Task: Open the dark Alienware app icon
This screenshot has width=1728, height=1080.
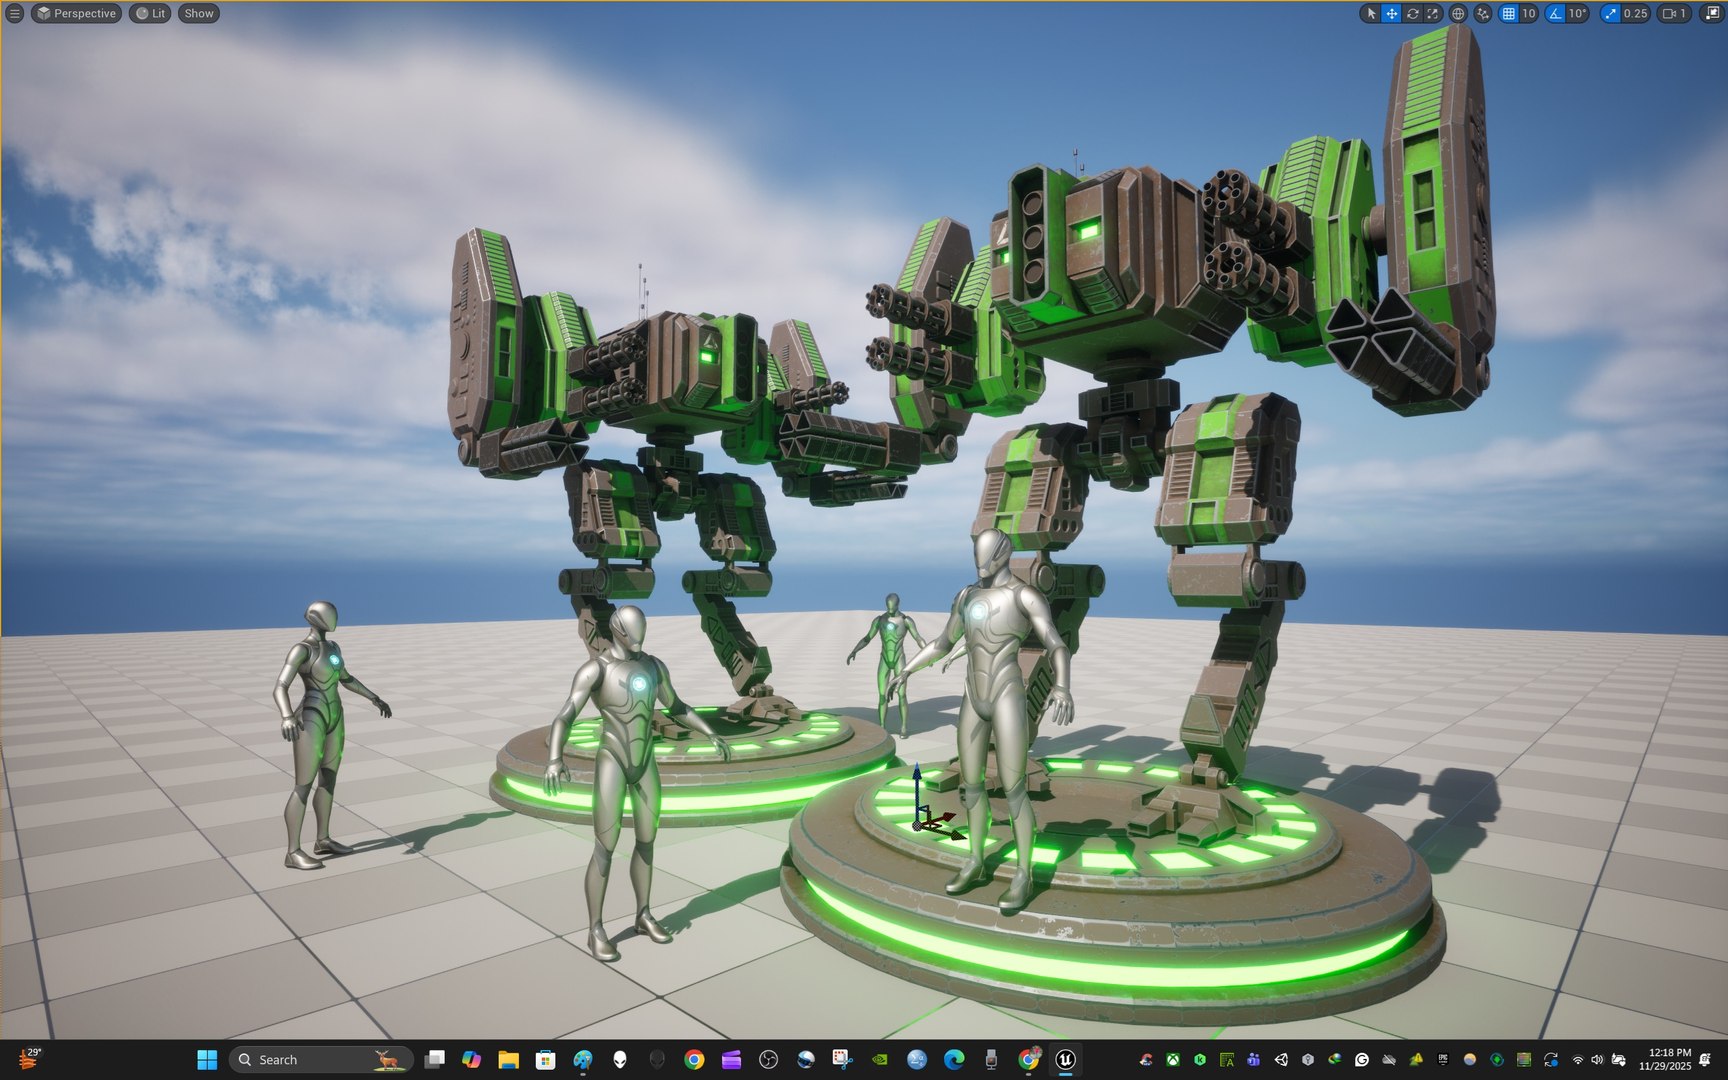Action: 657,1060
